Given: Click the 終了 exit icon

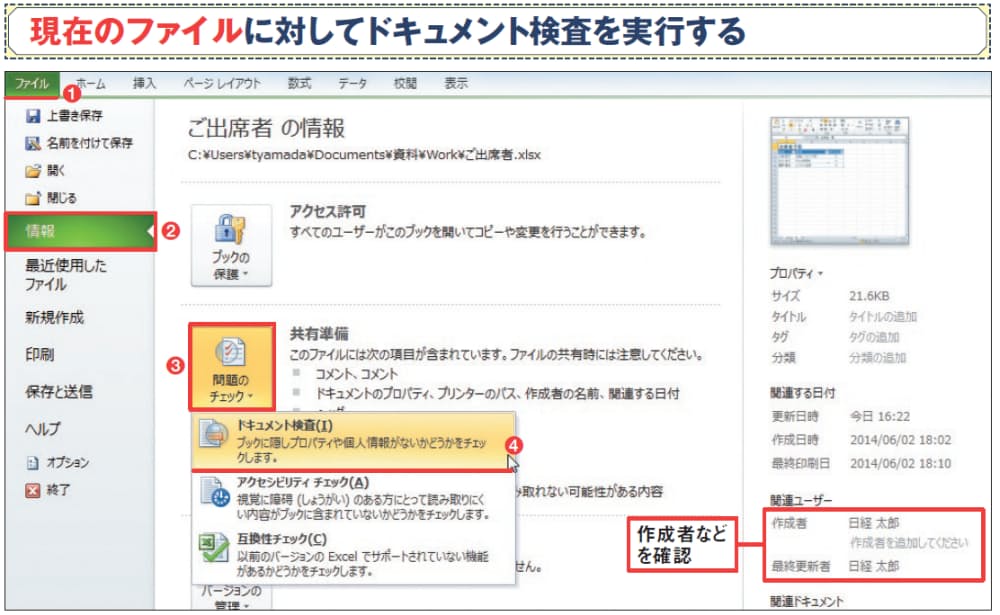Looking at the screenshot, I should click(32, 490).
